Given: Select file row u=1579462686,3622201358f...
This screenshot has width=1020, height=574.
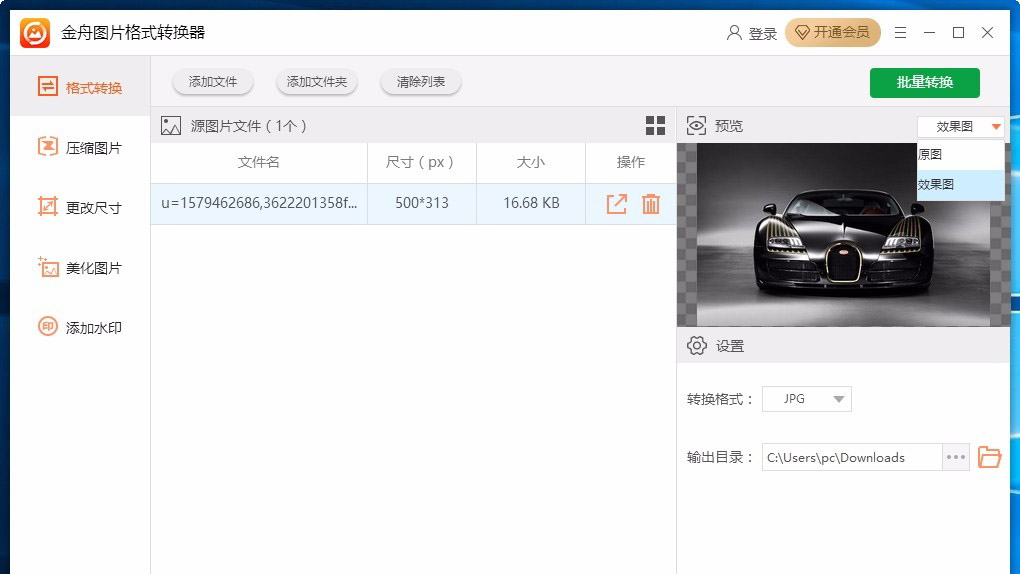Looking at the screenshot, I should 413,204.
